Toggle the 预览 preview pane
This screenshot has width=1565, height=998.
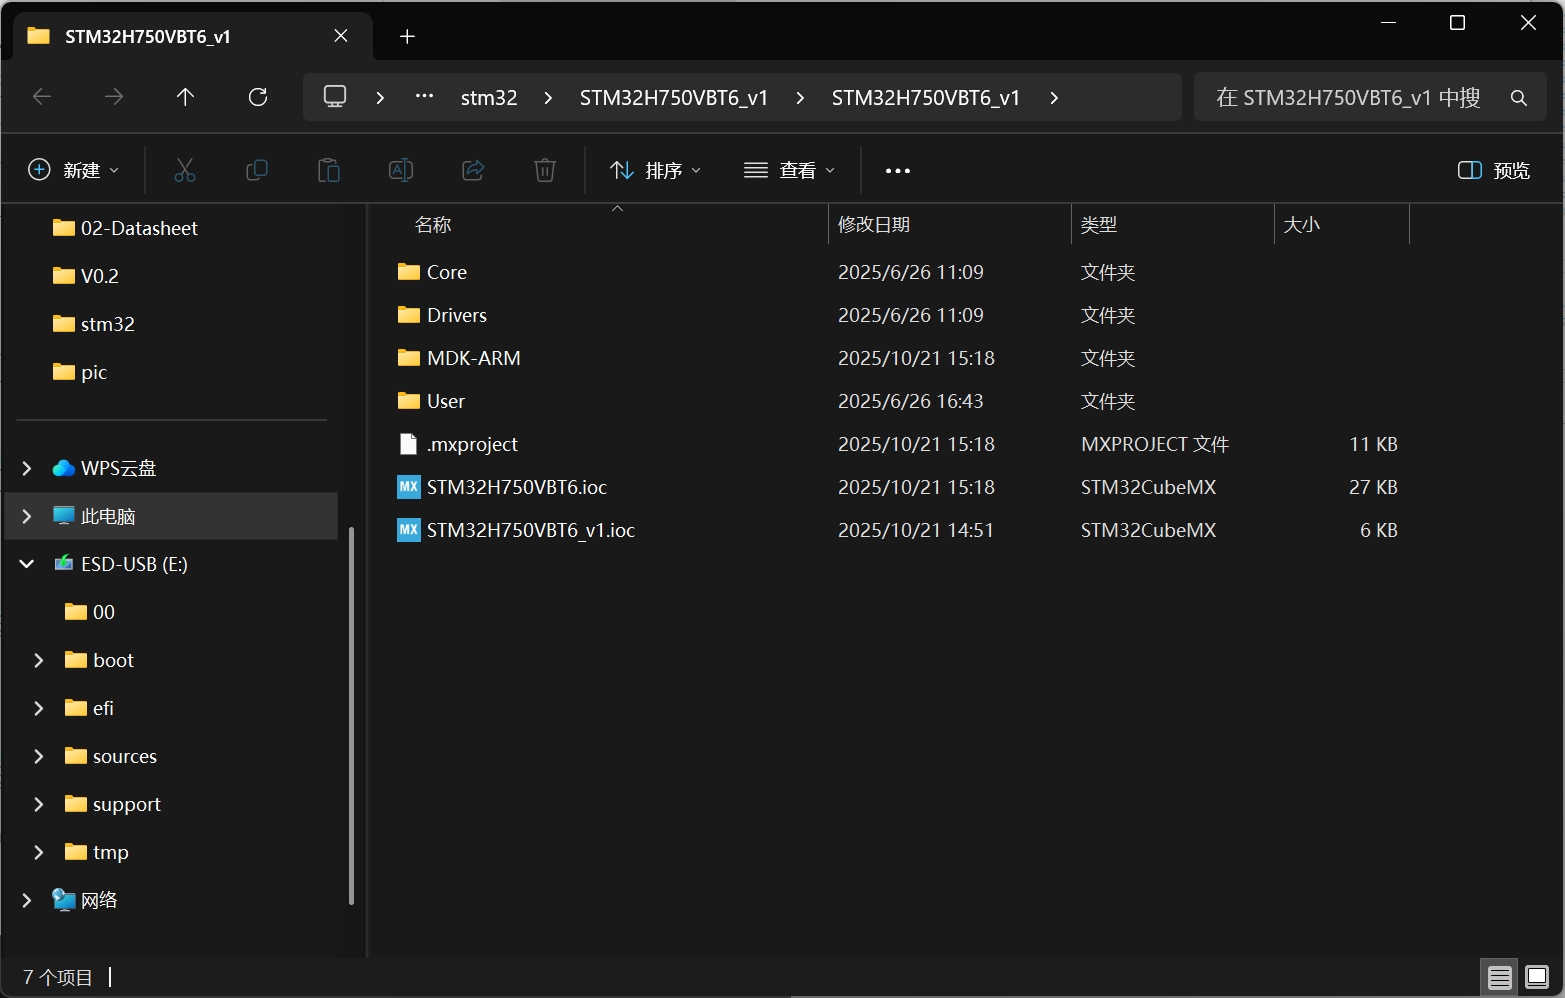coord(1494,171)
